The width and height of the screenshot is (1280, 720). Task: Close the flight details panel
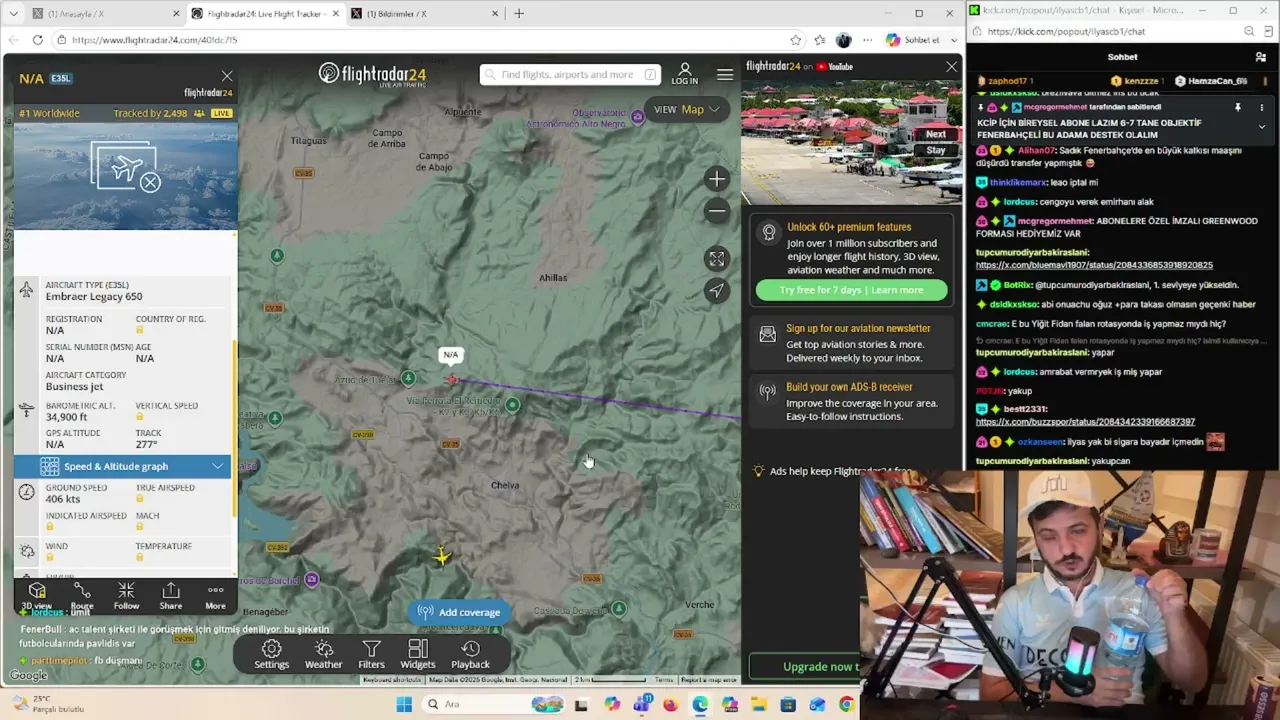pos(227,76)
